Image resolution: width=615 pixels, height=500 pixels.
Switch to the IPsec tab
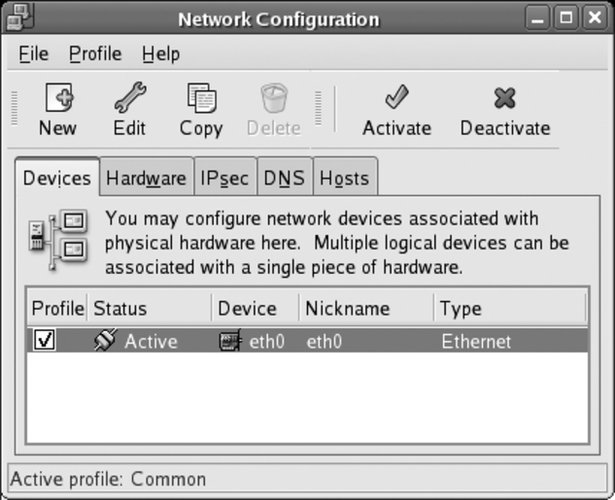pos(225,179)
